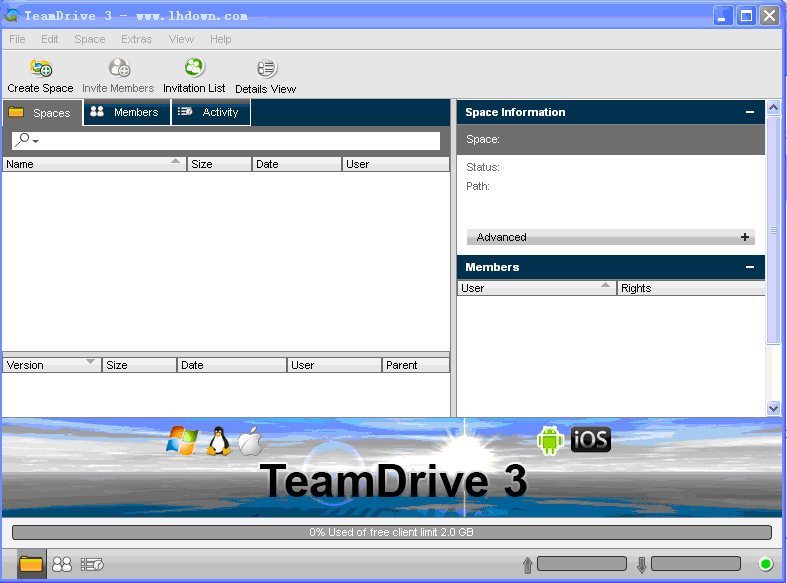Sort by Name column header
The image size is (787, 583).
[94, 164]
